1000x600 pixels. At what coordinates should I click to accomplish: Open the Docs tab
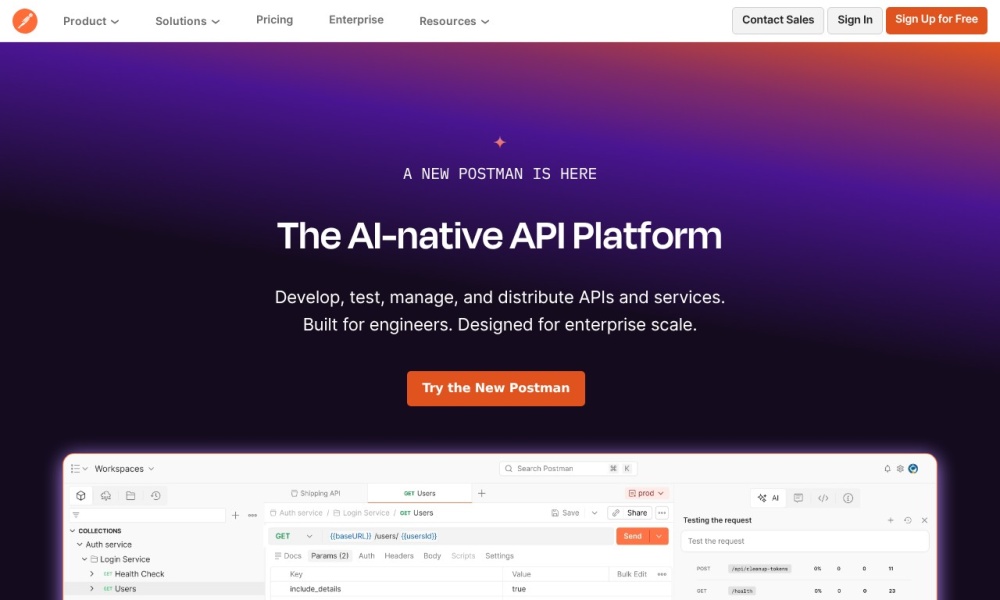pyautogui.click(x=288, y=556)
